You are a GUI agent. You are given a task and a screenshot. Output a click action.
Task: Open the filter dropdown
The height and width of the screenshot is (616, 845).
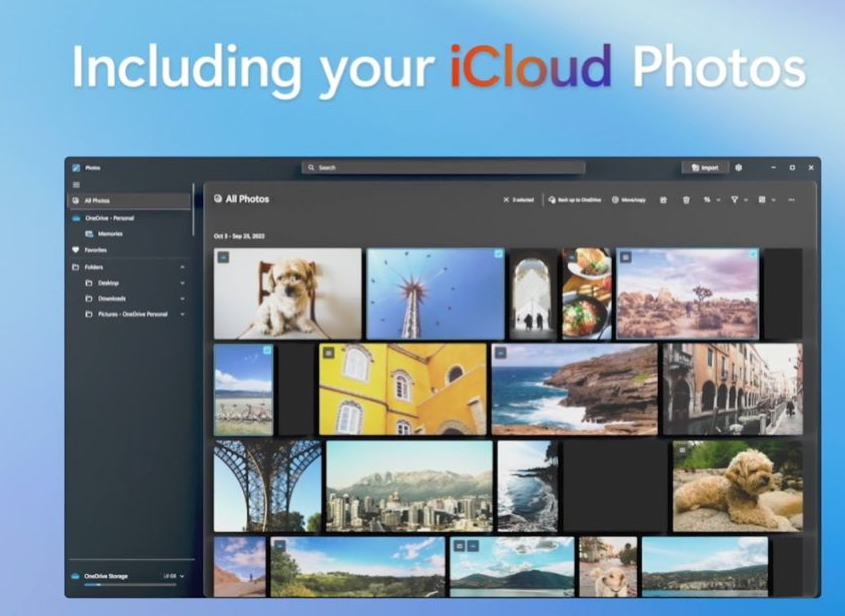coord(739,200)
